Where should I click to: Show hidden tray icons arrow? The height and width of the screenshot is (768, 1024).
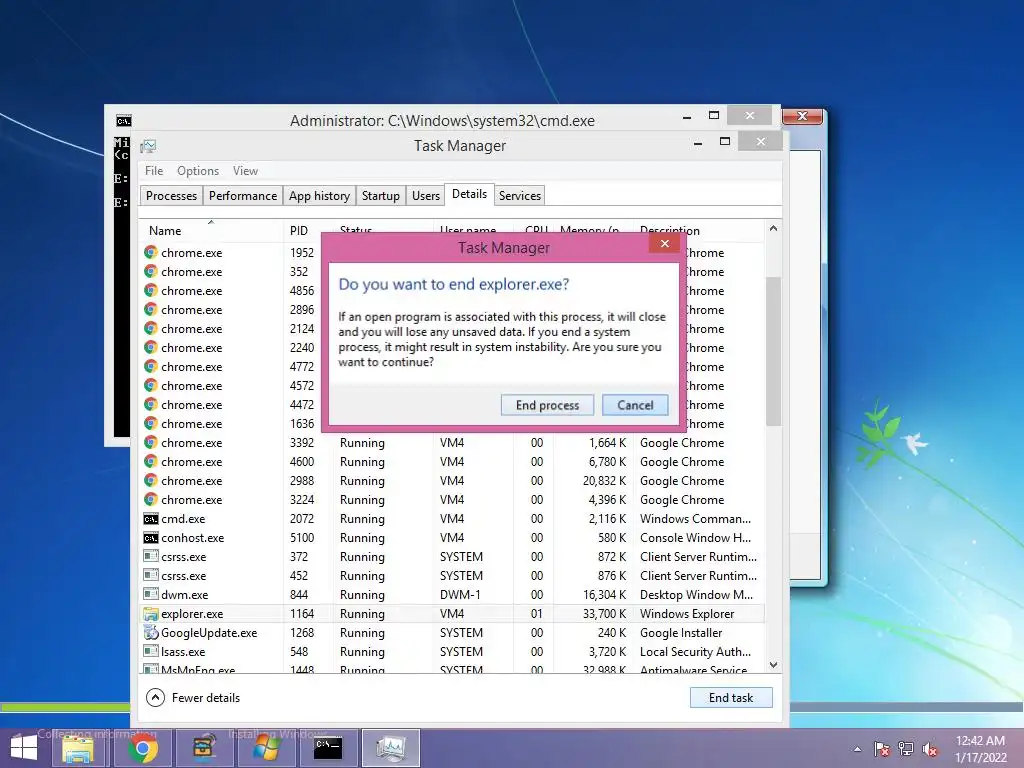tap(857, 749)
